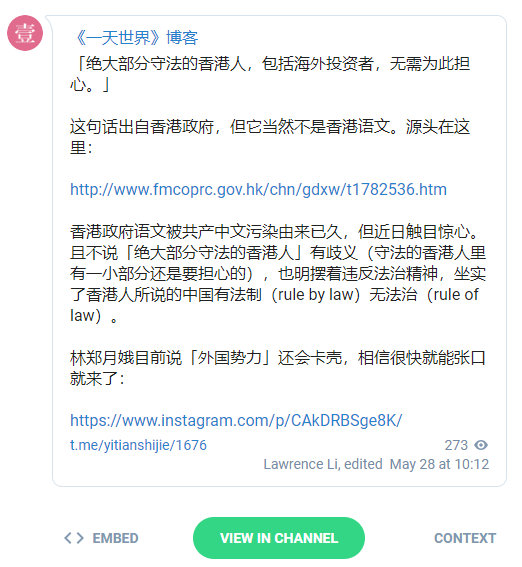Click the edited label beside author
Viewport: 522px width, 567px height.
pos(363,464)
